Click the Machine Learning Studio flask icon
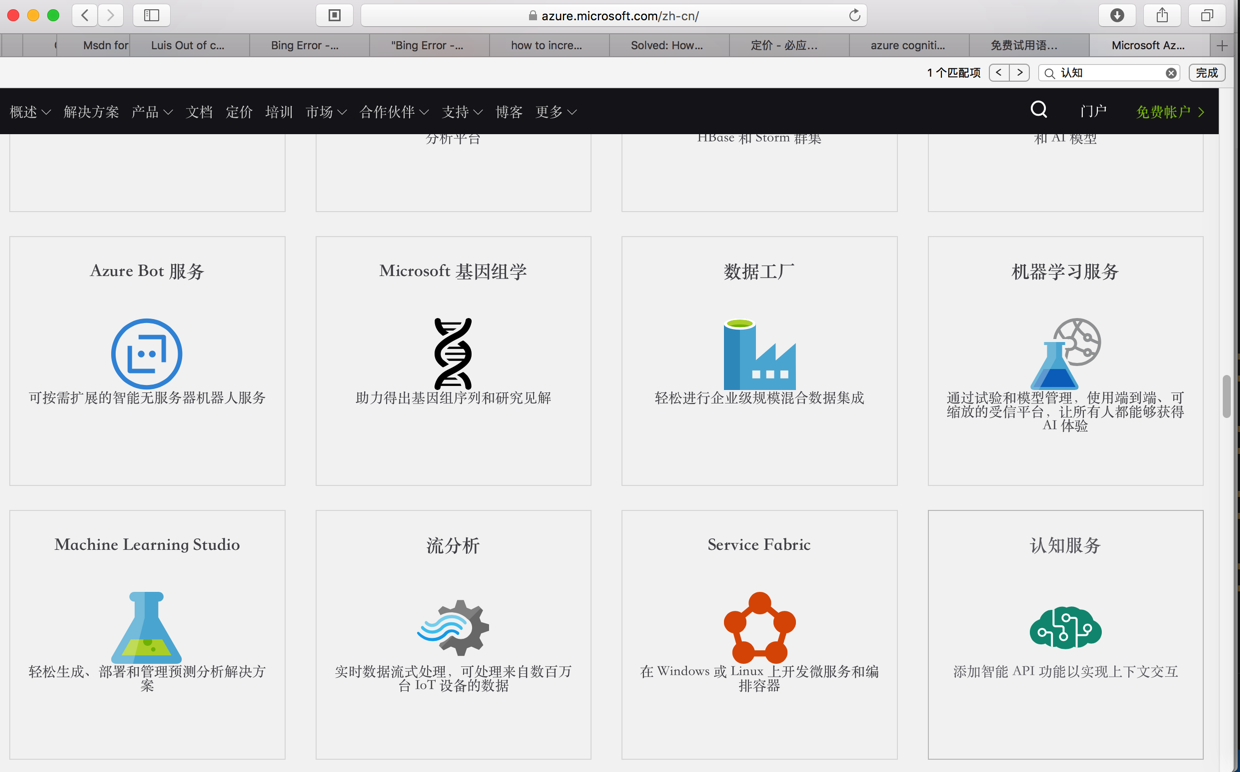 [x=147, y=628]
